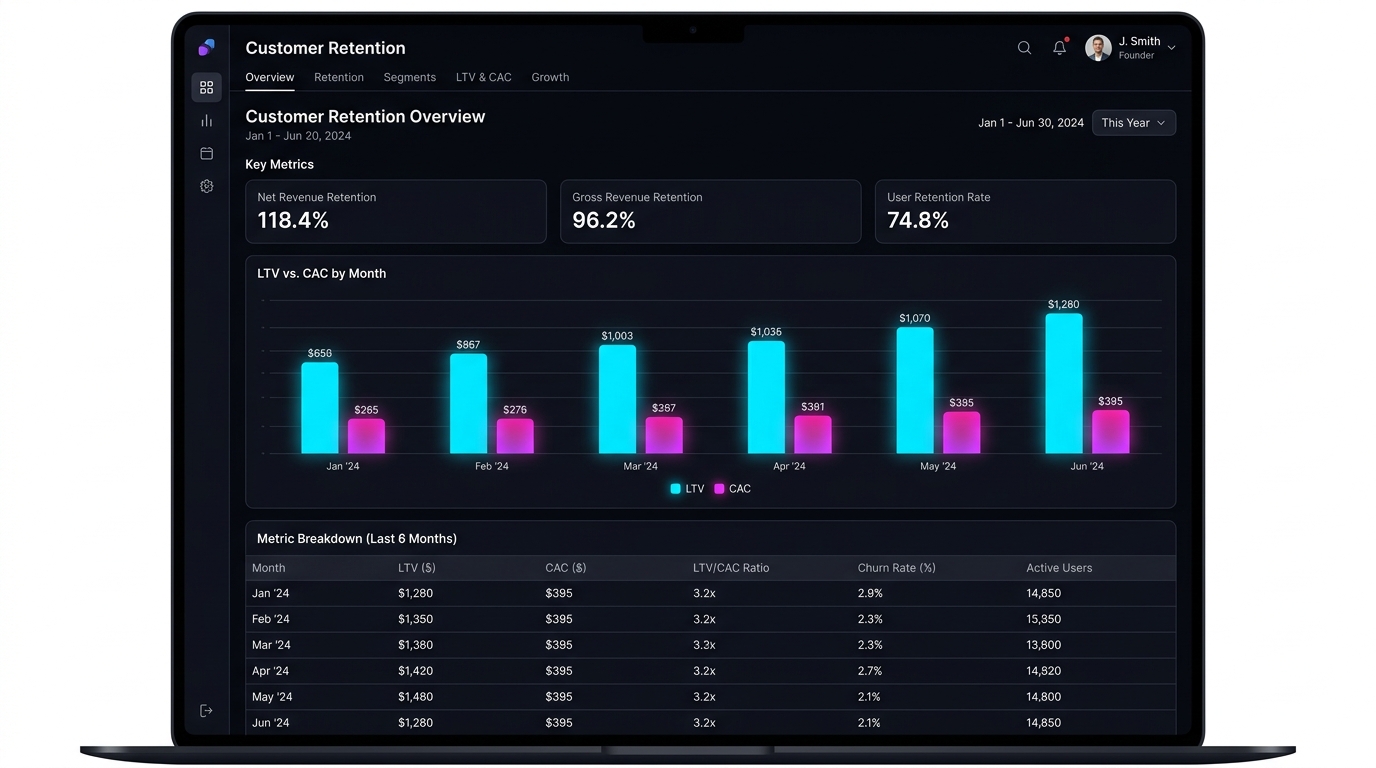The height and width of the screenshot is (768, 1376).
Task: Open settings gear icon in sidebar
Action: 207,187
